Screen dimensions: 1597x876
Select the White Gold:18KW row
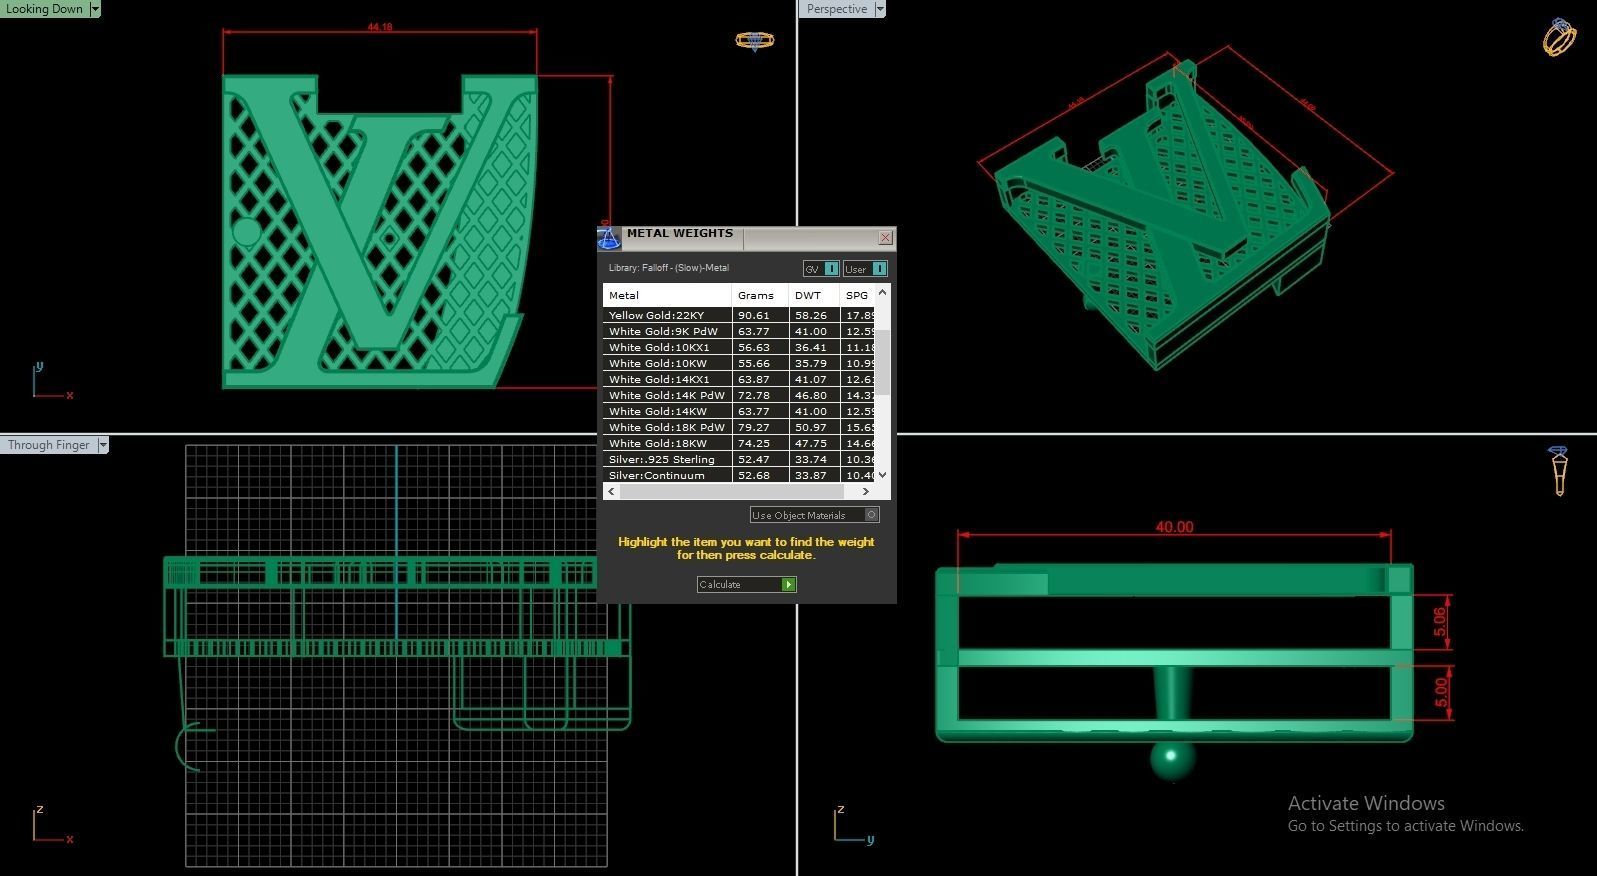[x=739, y=443]
